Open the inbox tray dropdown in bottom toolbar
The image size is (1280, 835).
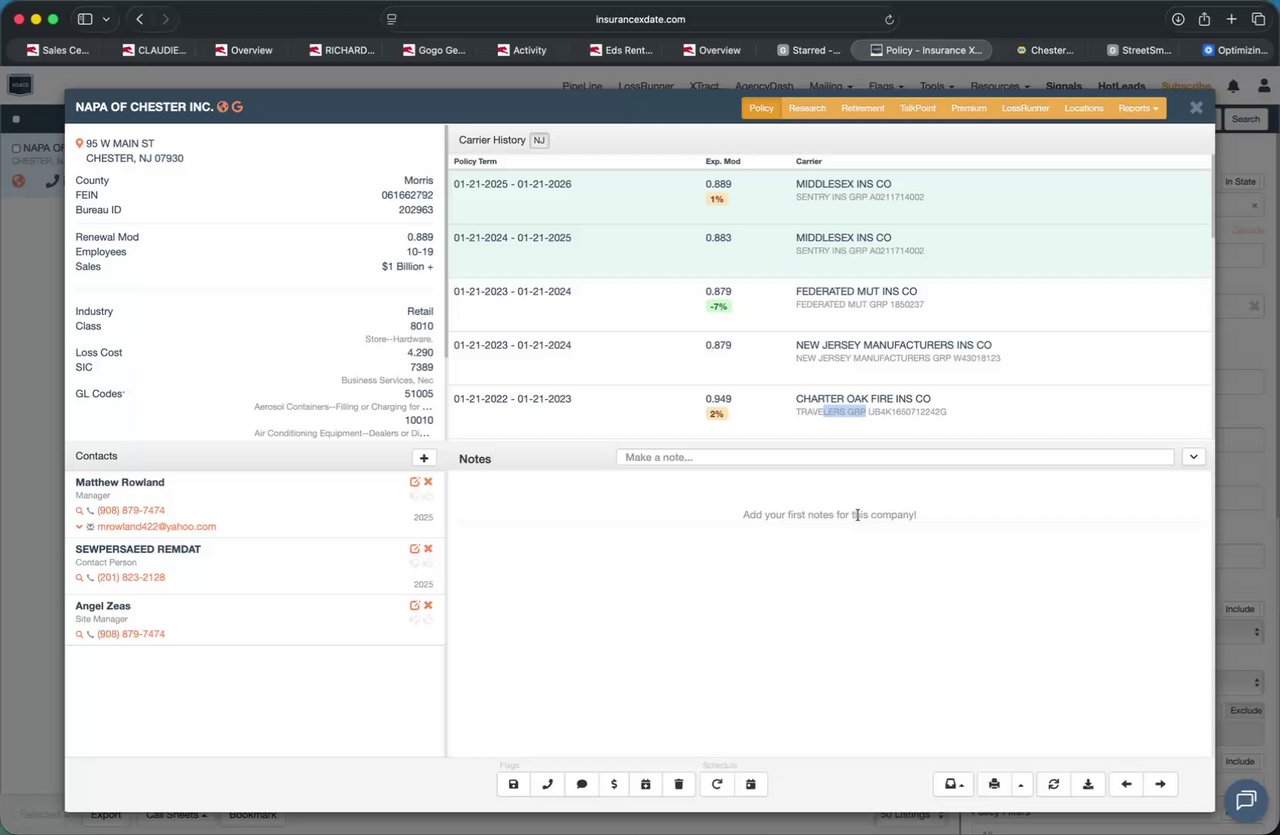tap(955, 784)
